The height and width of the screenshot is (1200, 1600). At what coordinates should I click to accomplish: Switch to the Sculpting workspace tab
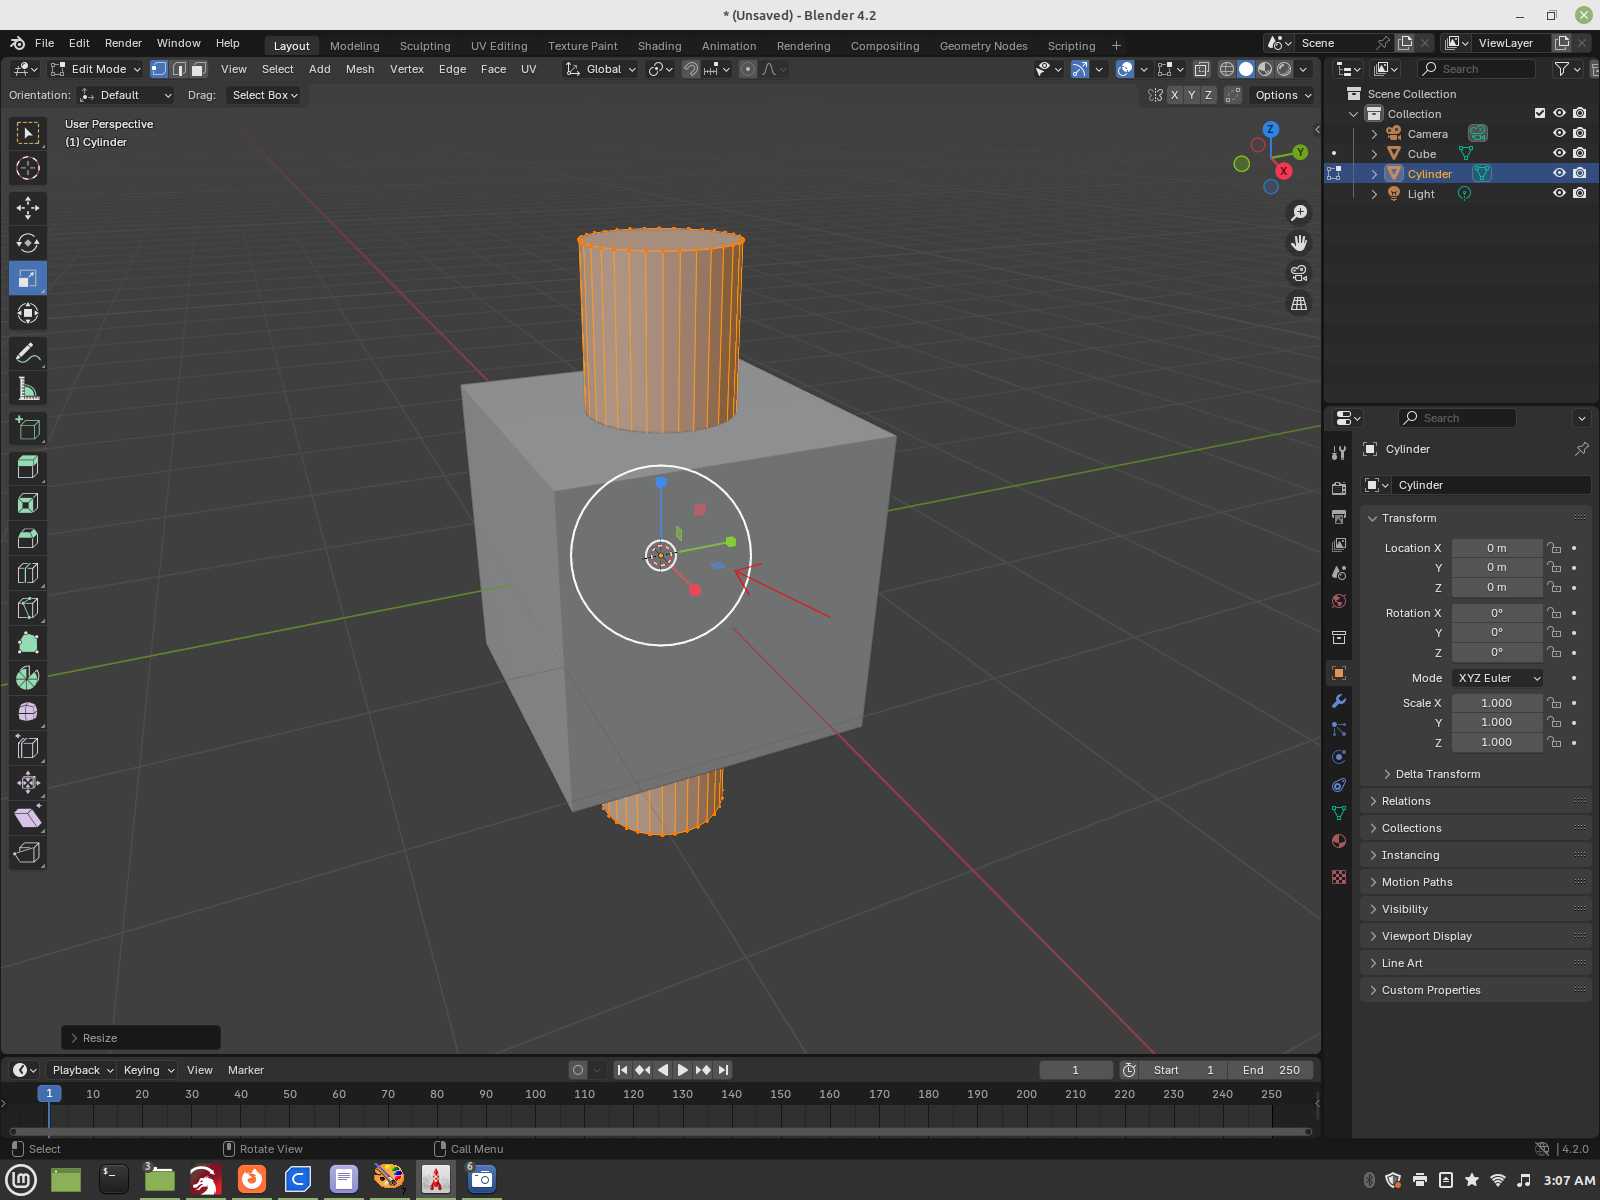[x=425, y=46]
